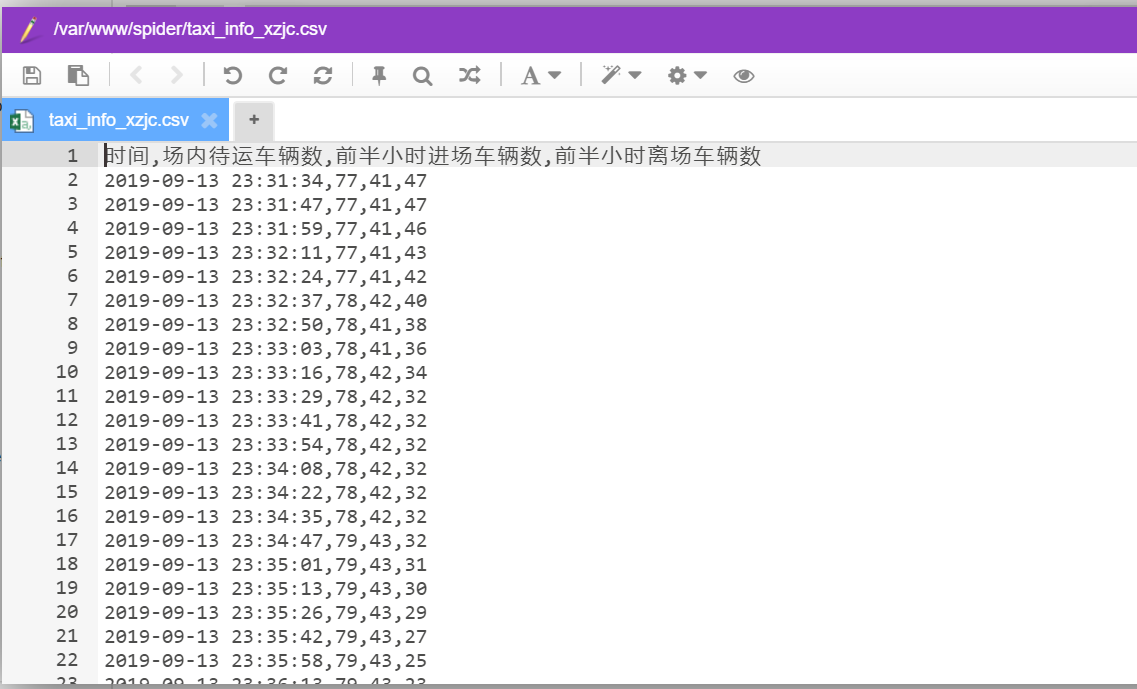Click row 2019-09-13 23:33:03,78,41,36
Screen dimensions: 1137x689
pos(265,347)
